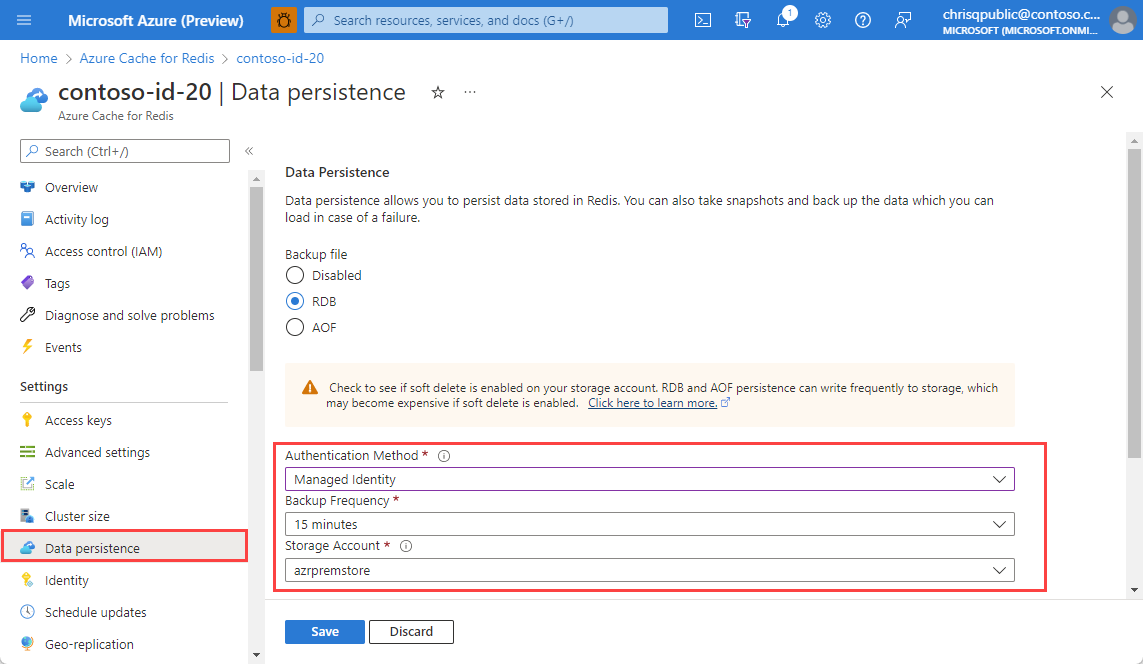Expand the Backup Frequency dropdown
1143x664 pixels.
point(650,524)
